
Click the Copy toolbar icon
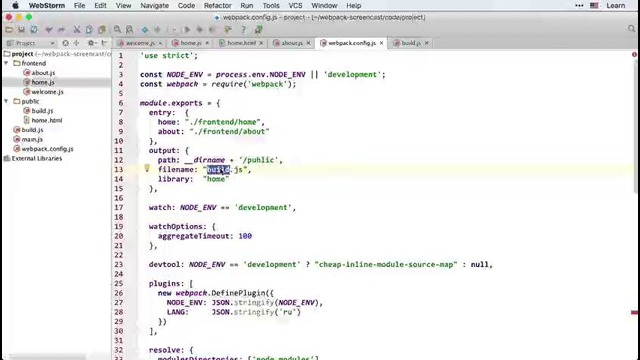click(x=89, y=30)
